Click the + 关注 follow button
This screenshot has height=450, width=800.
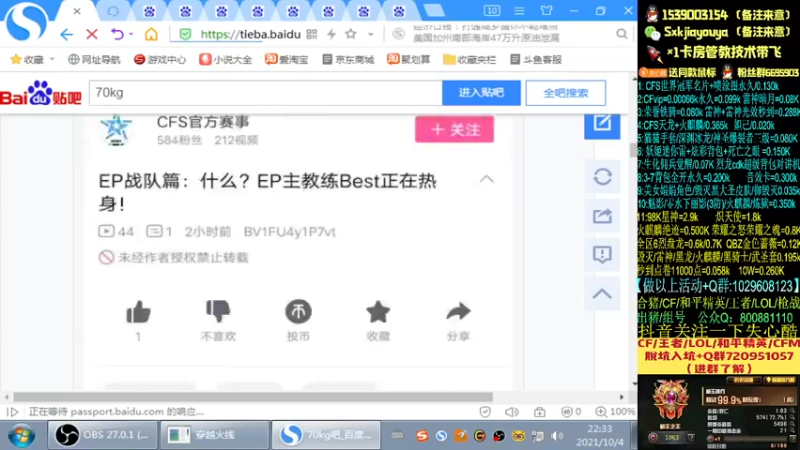[454, 130]
